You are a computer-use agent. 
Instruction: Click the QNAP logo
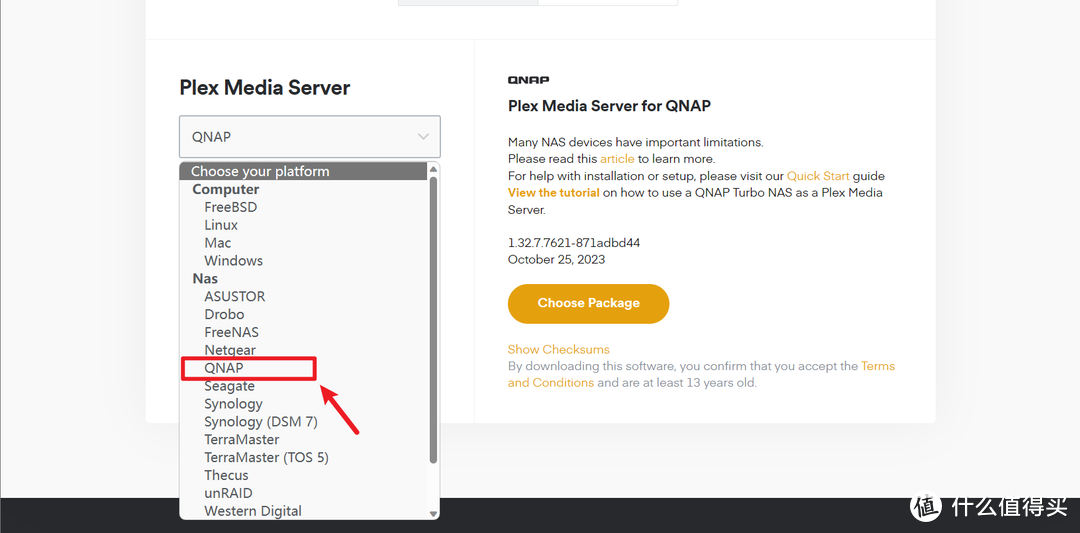528,80
